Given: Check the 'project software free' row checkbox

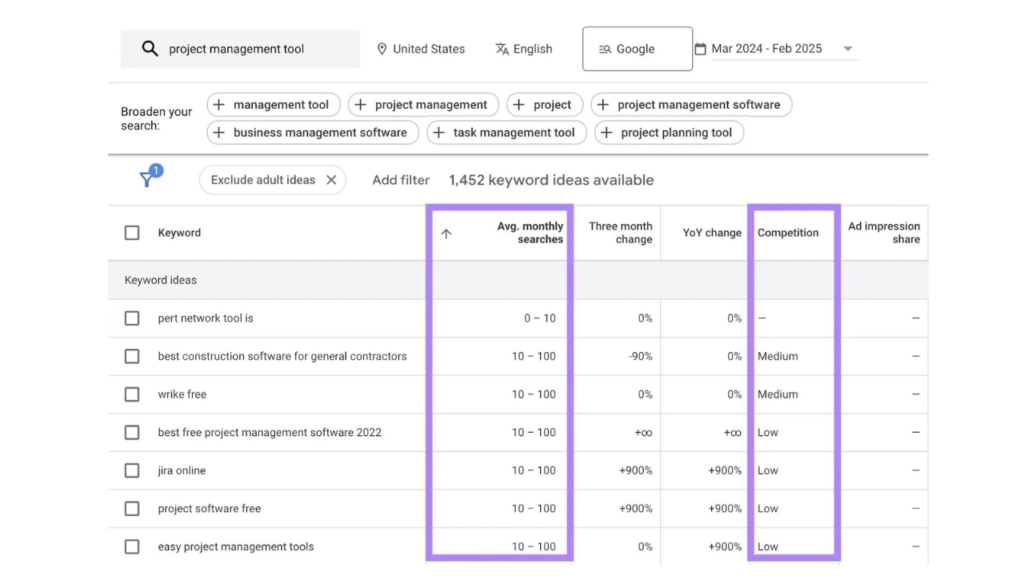Looking at the screenshot, I should pyautogui.click(x=132, y=509).
